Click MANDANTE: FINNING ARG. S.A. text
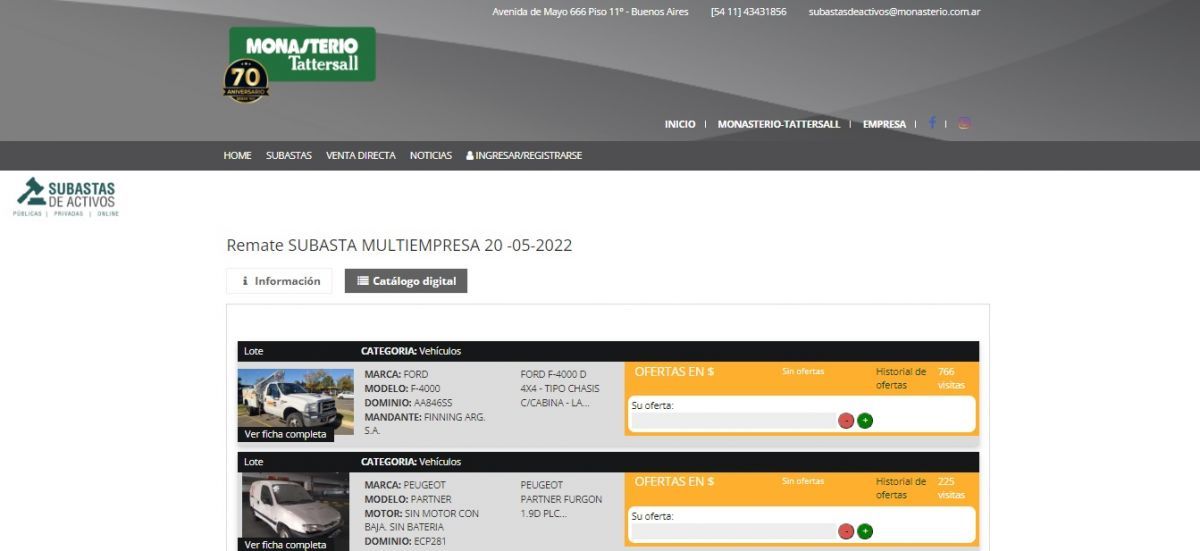Viewport: 1200px width, 551px height. (425, 423)
